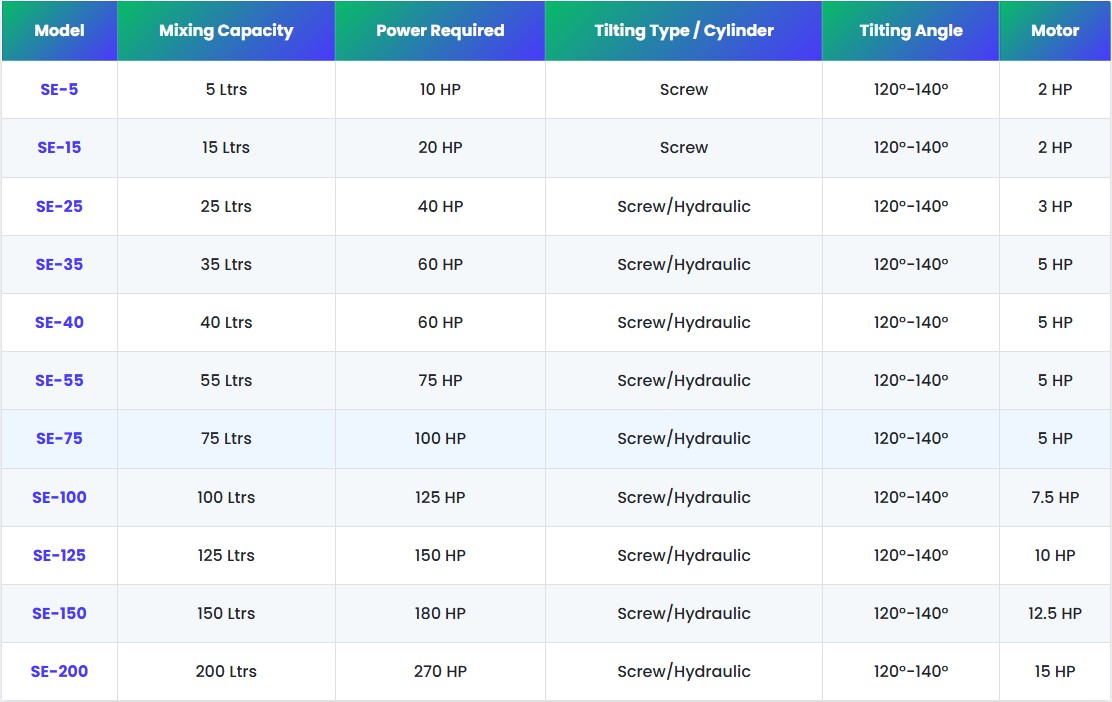
Task: Click the 2 HP motor cell in SE-5 row
Action: (x=1055, y=89)
